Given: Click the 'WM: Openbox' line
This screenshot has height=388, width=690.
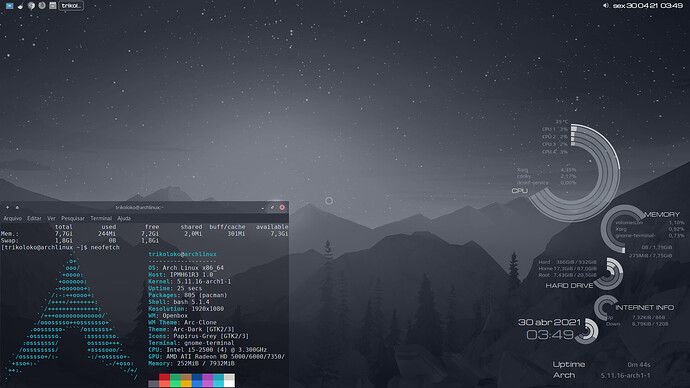Looking at the screenshot, I should (168, 316).
